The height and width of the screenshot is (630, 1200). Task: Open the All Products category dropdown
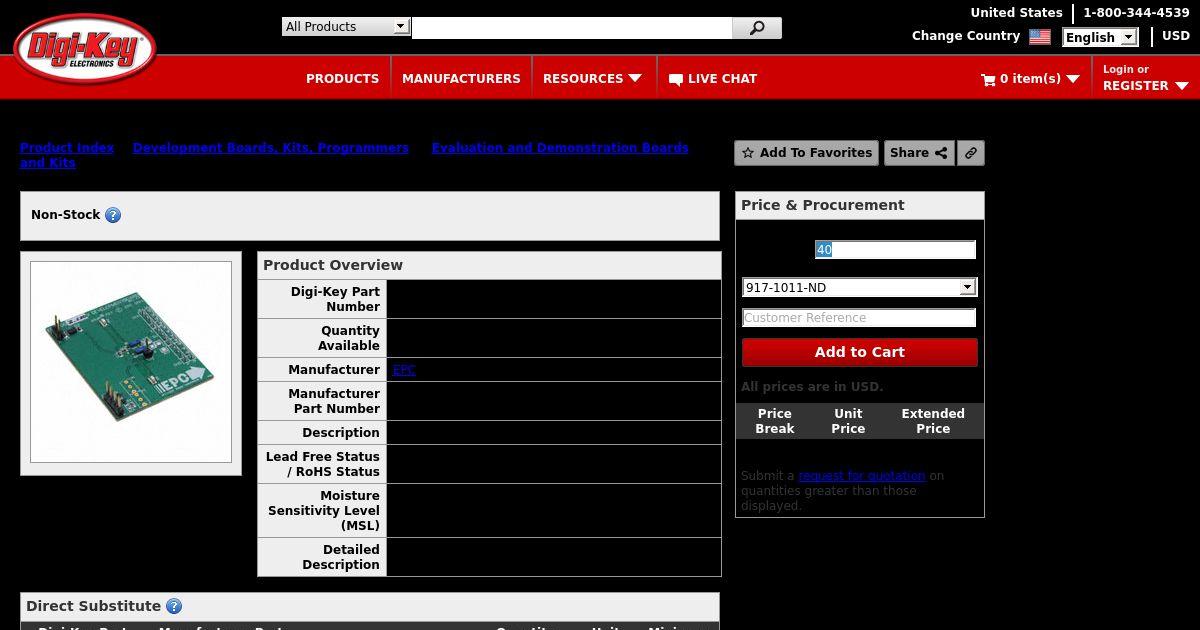pos(346,27)
